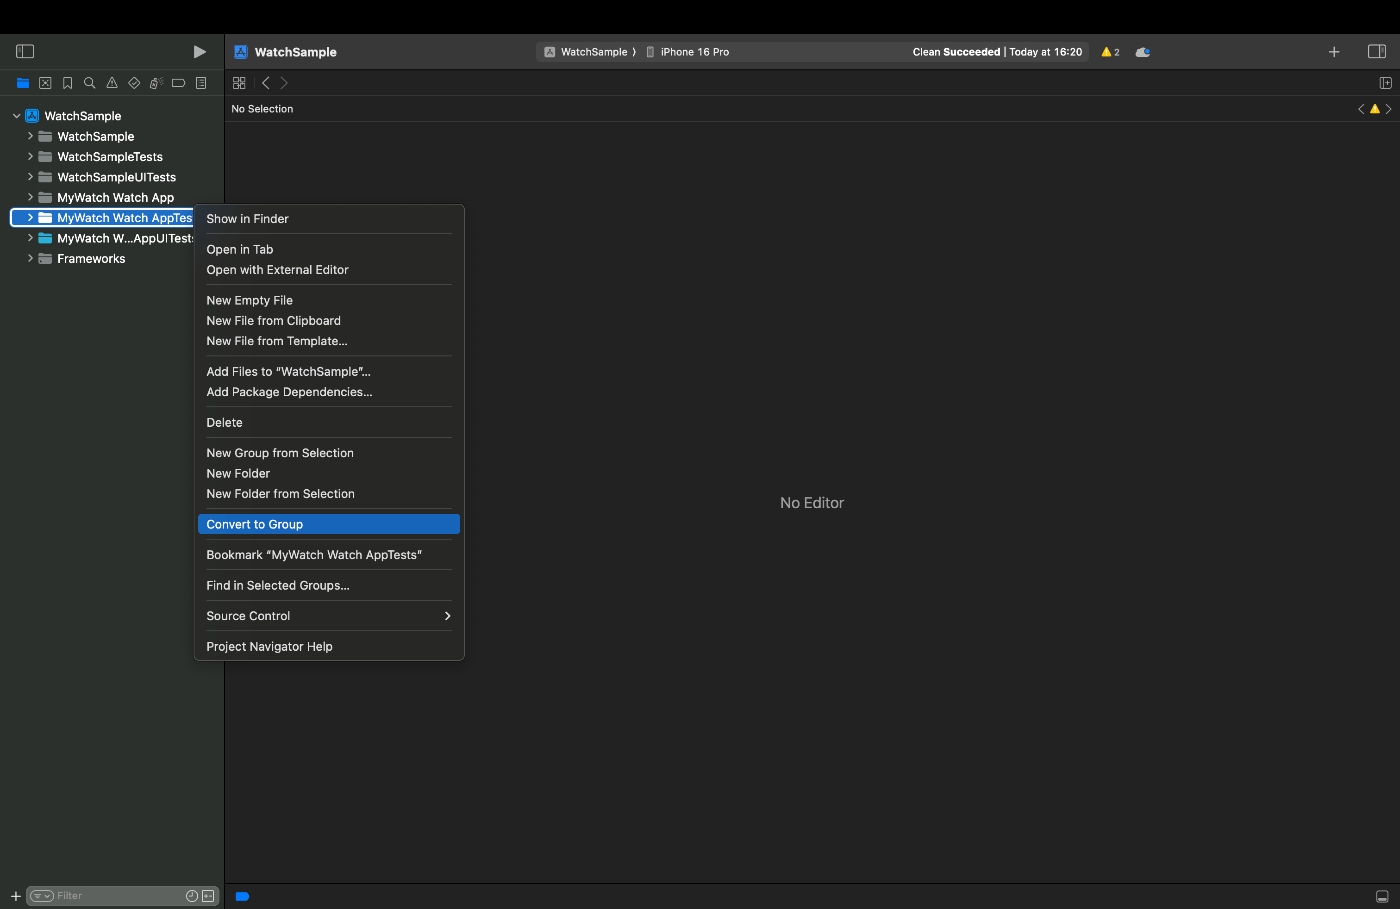
Task: Open the Source Control navigator
Action: click(x=45, y=83)
